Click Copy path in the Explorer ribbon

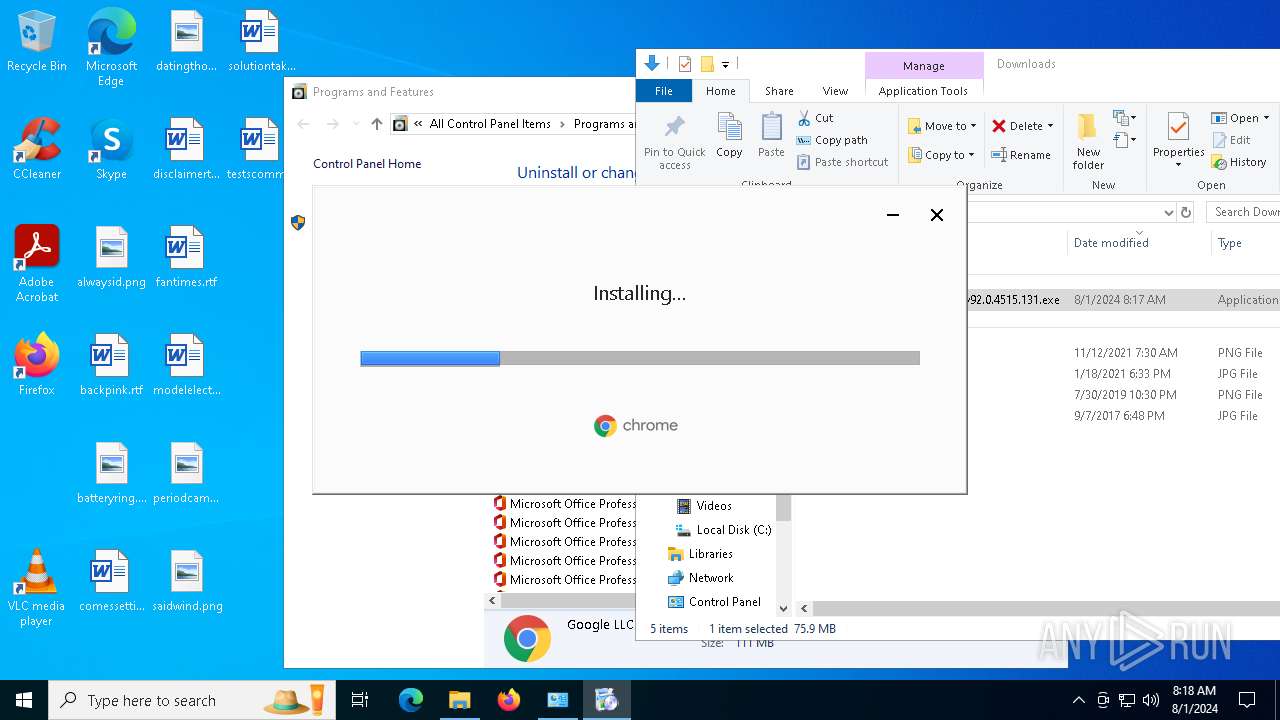pos(832,140)
